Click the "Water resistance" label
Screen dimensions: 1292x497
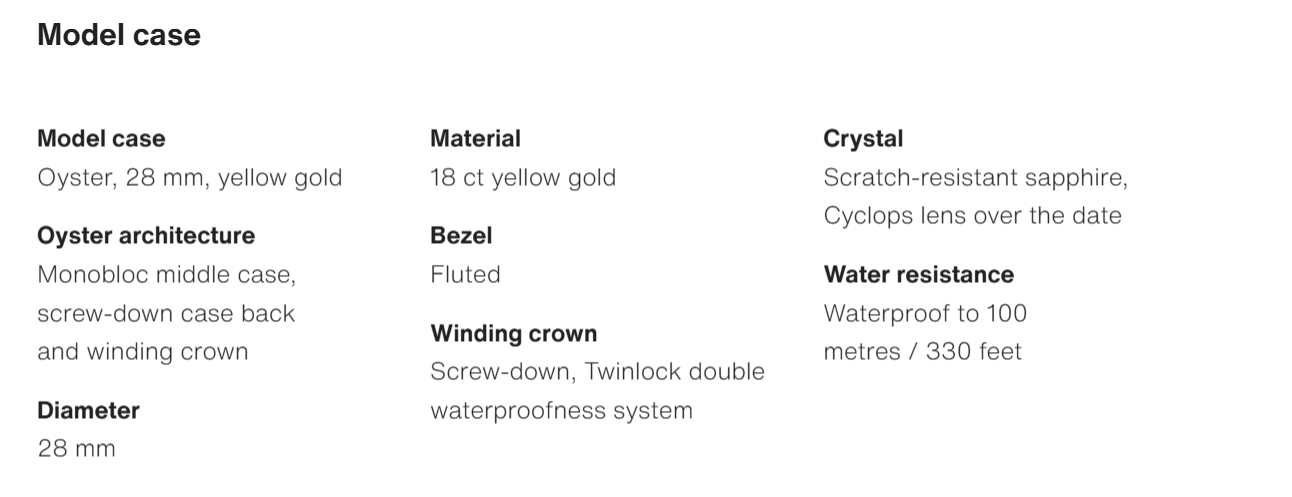pos(918,274)
